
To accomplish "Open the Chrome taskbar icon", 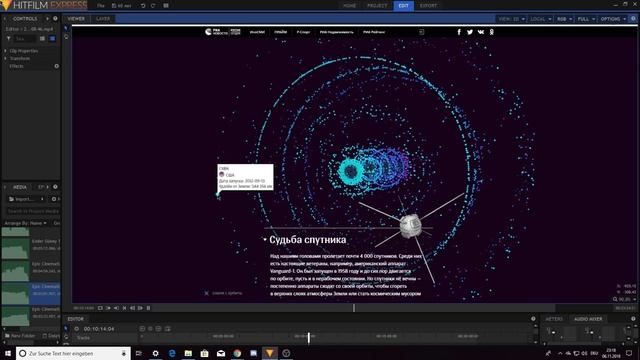I will (x=237, y=353).
